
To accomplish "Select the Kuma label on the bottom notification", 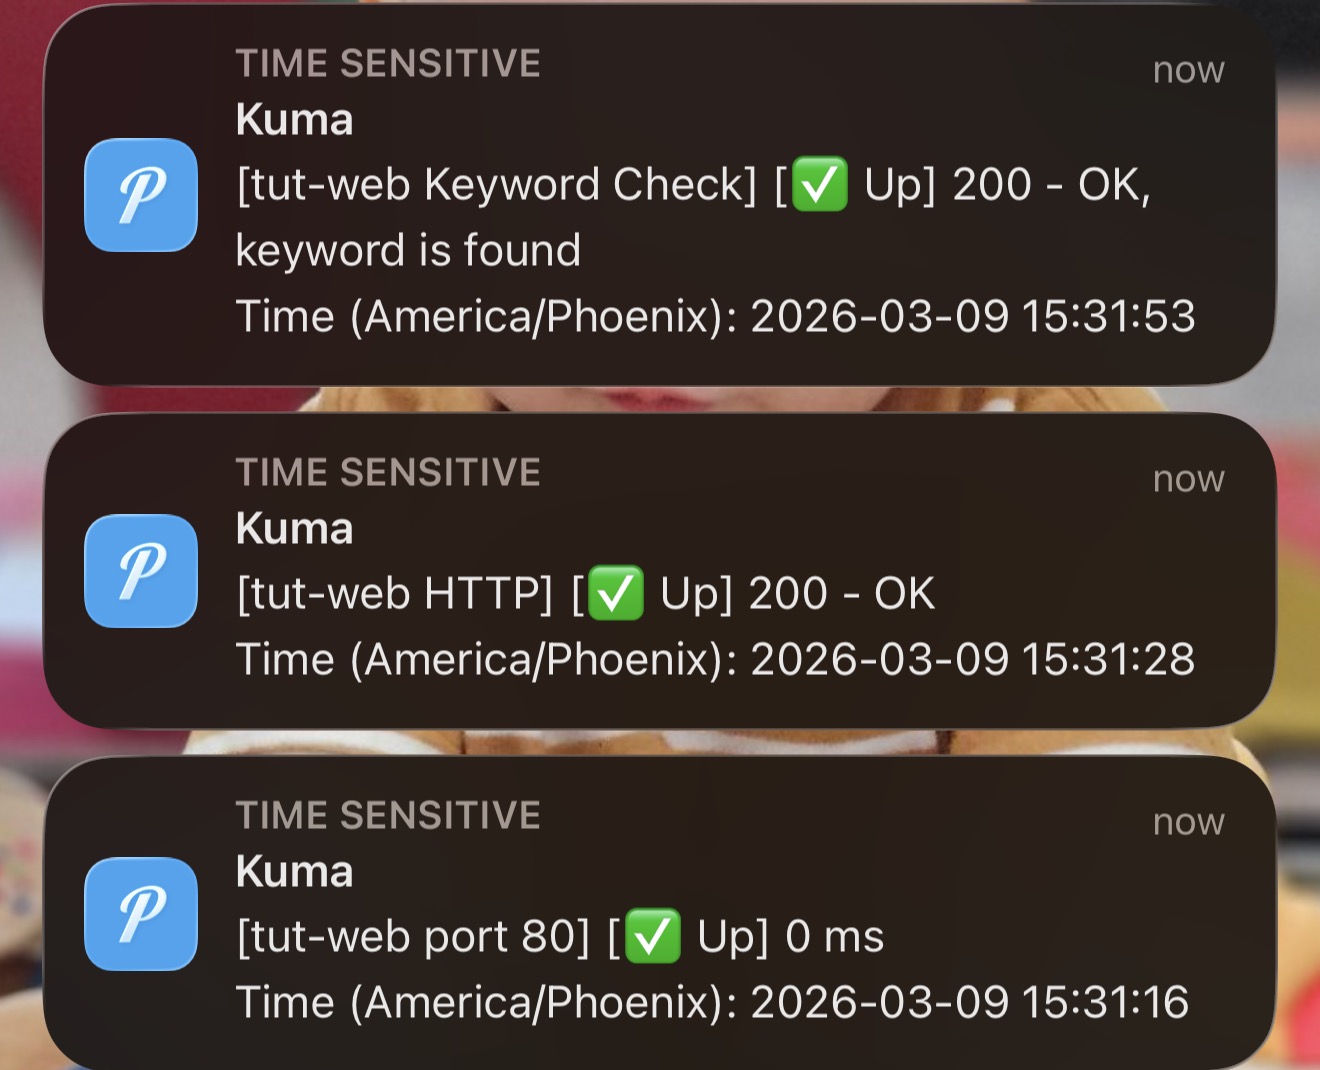I will 294,871.
